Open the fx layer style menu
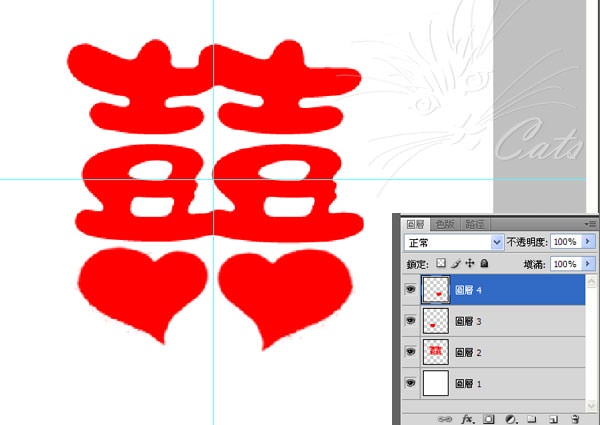600x425 pixels. click(467, 418)
